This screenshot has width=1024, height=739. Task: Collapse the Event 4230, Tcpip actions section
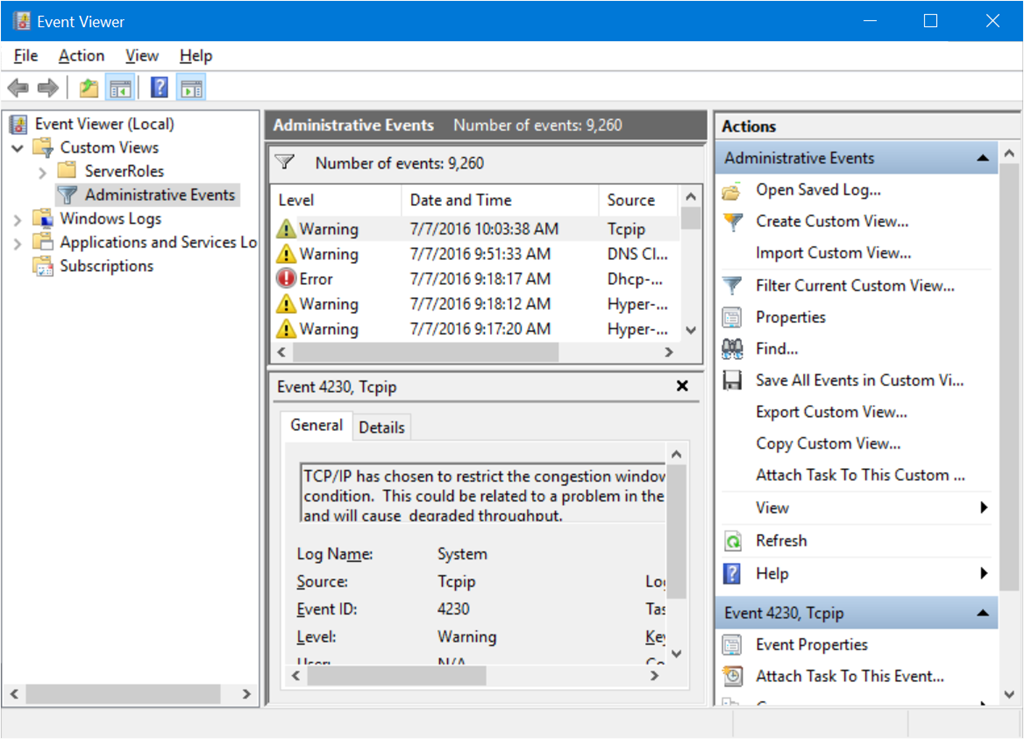(x=983, y=613)
